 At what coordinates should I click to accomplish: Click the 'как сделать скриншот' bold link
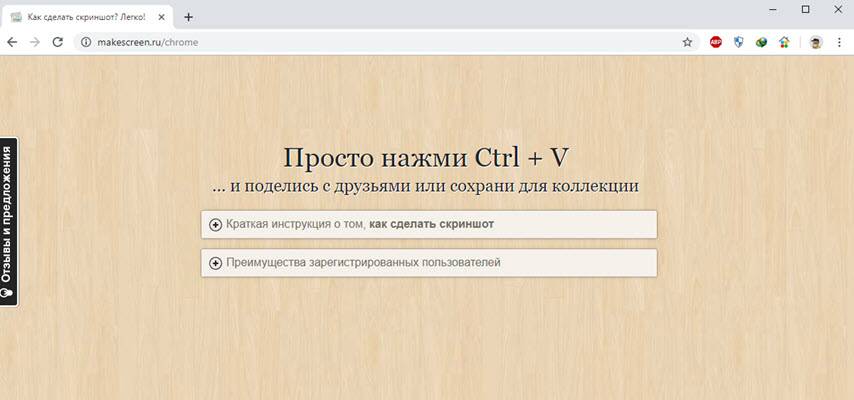click(x=431, y=224)
